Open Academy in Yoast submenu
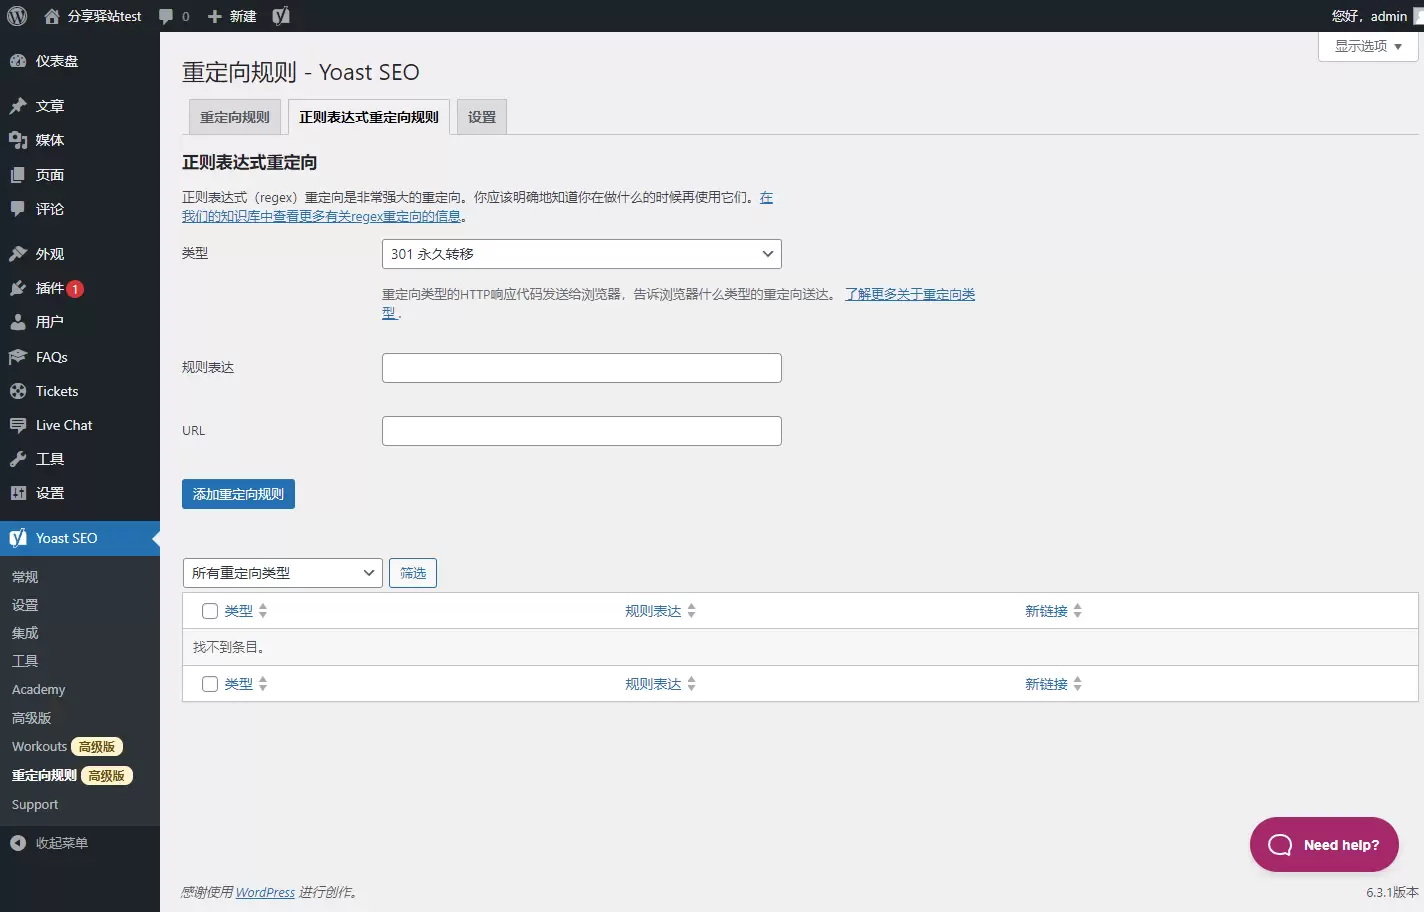The width and height of the screenshot is (1424, 912). 38,690
